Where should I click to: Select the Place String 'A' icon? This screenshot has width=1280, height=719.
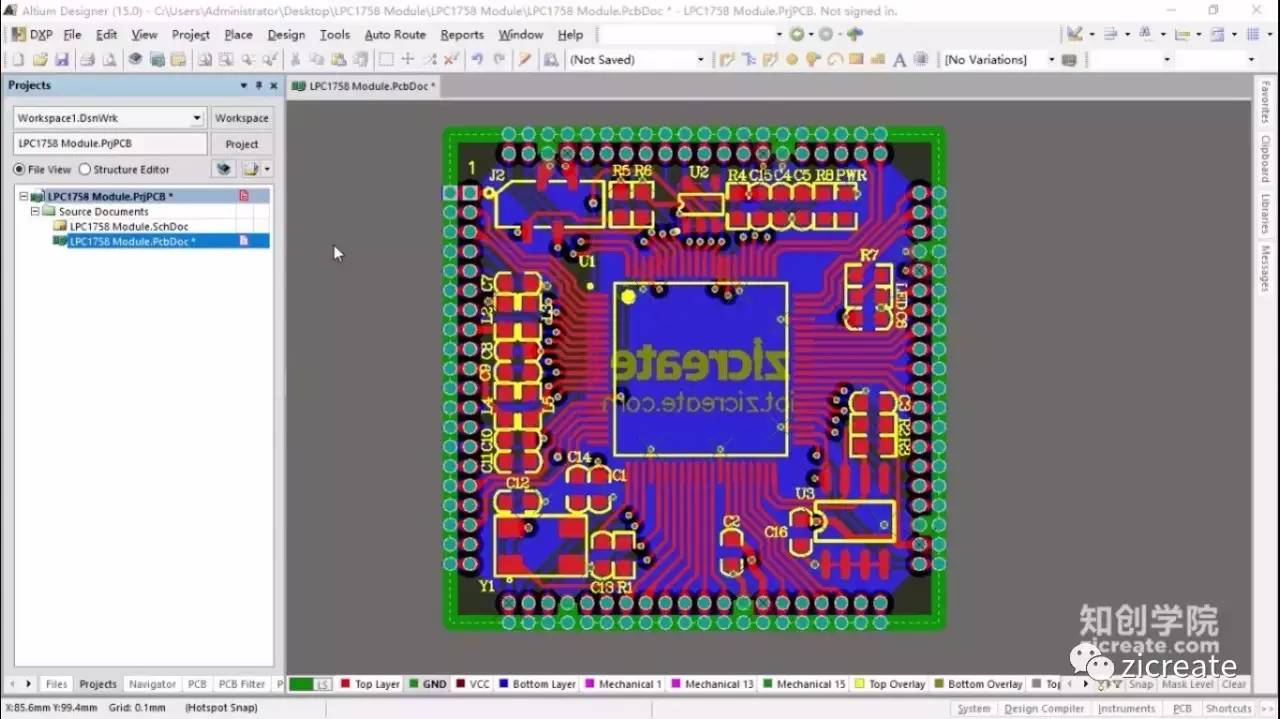(899, 60)
